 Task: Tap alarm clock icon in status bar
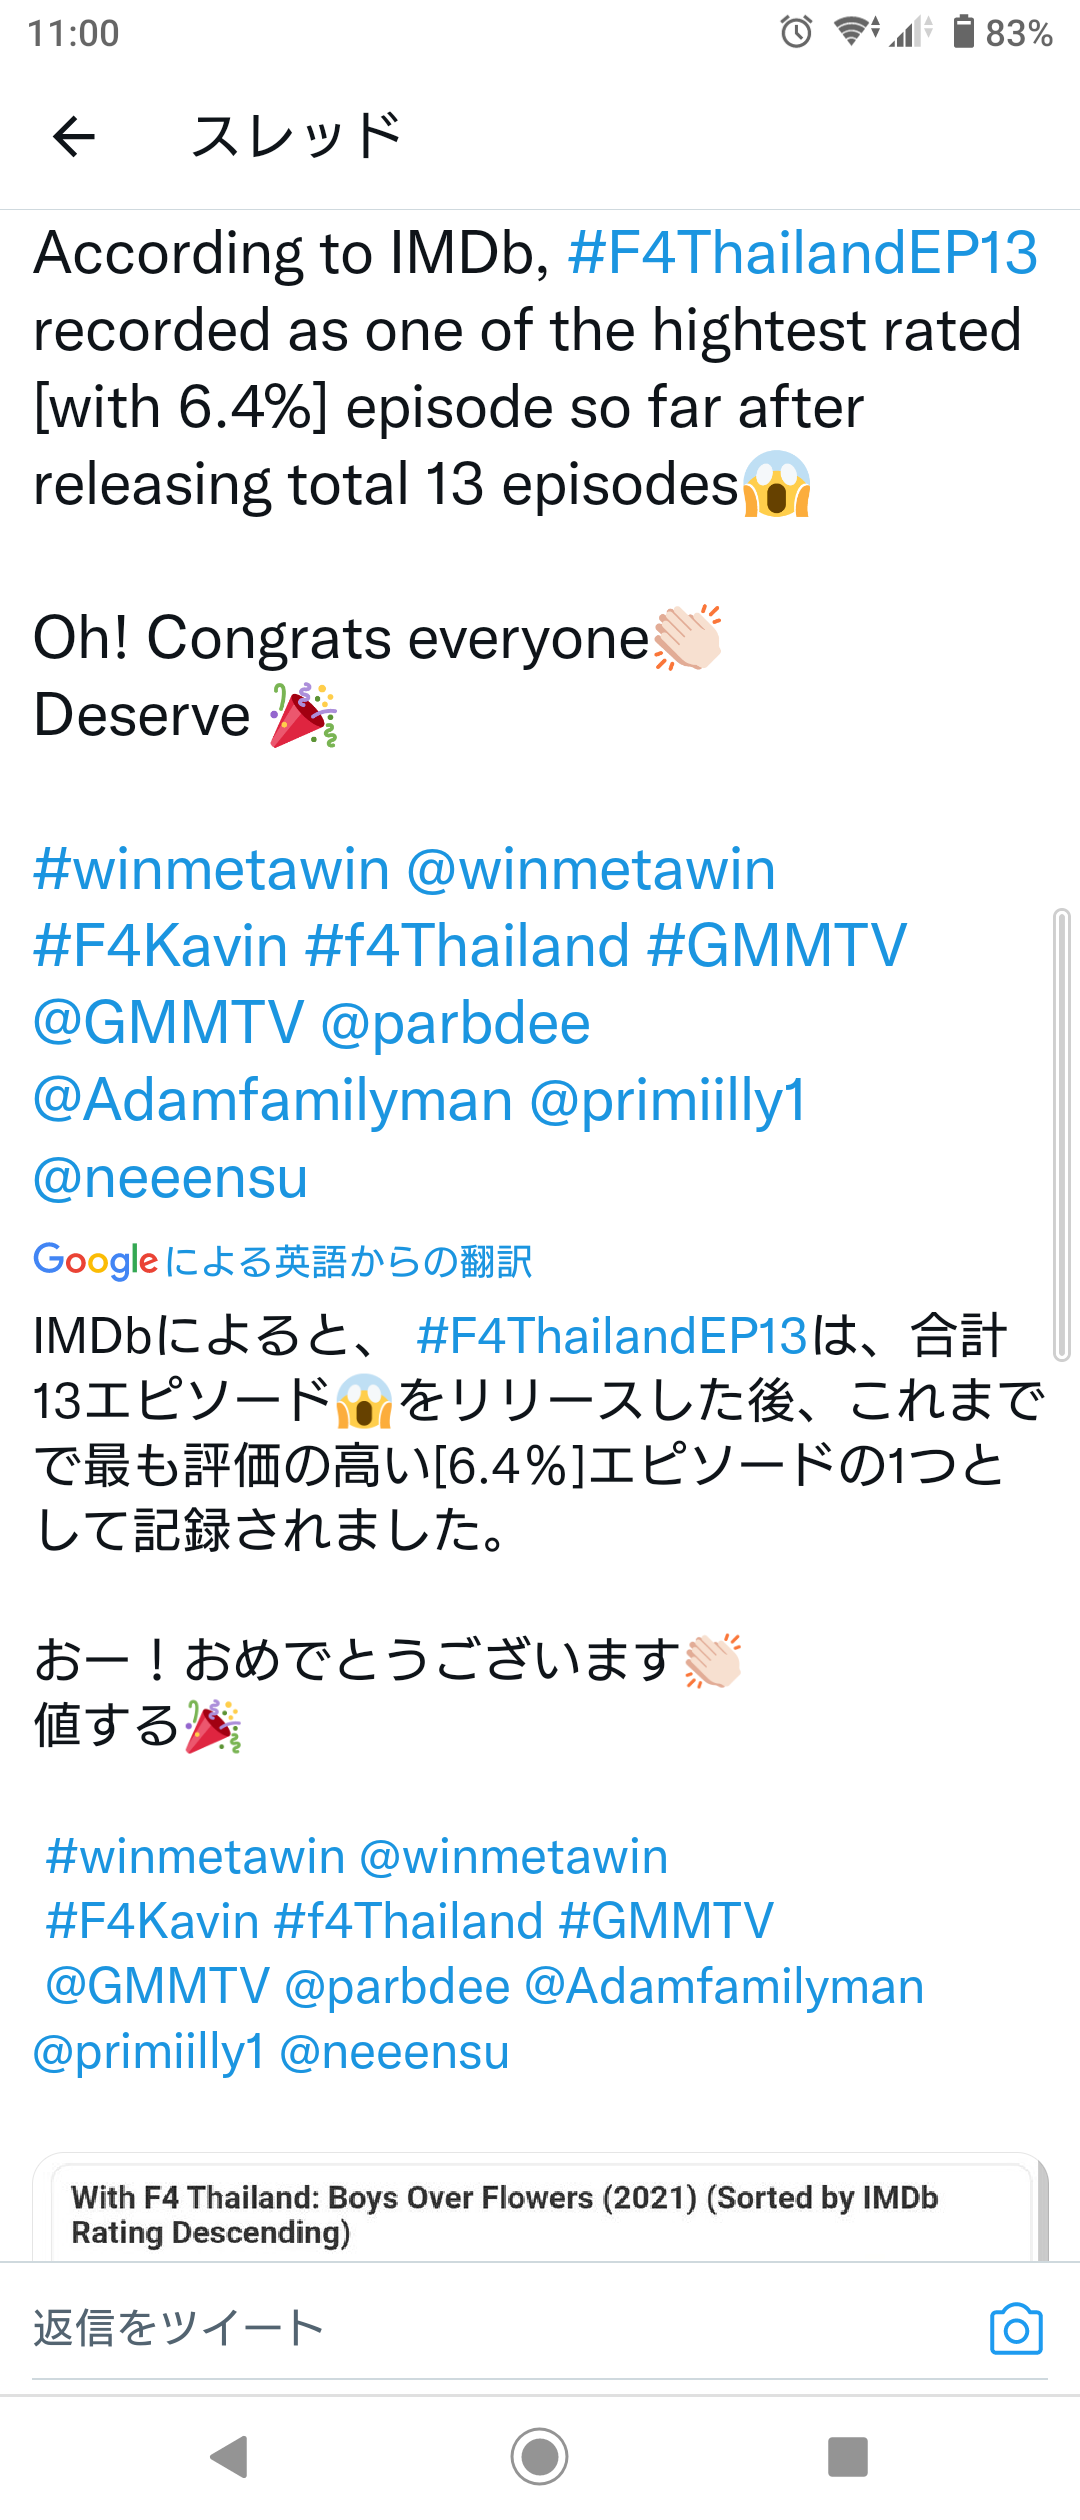tap(797, 32)
